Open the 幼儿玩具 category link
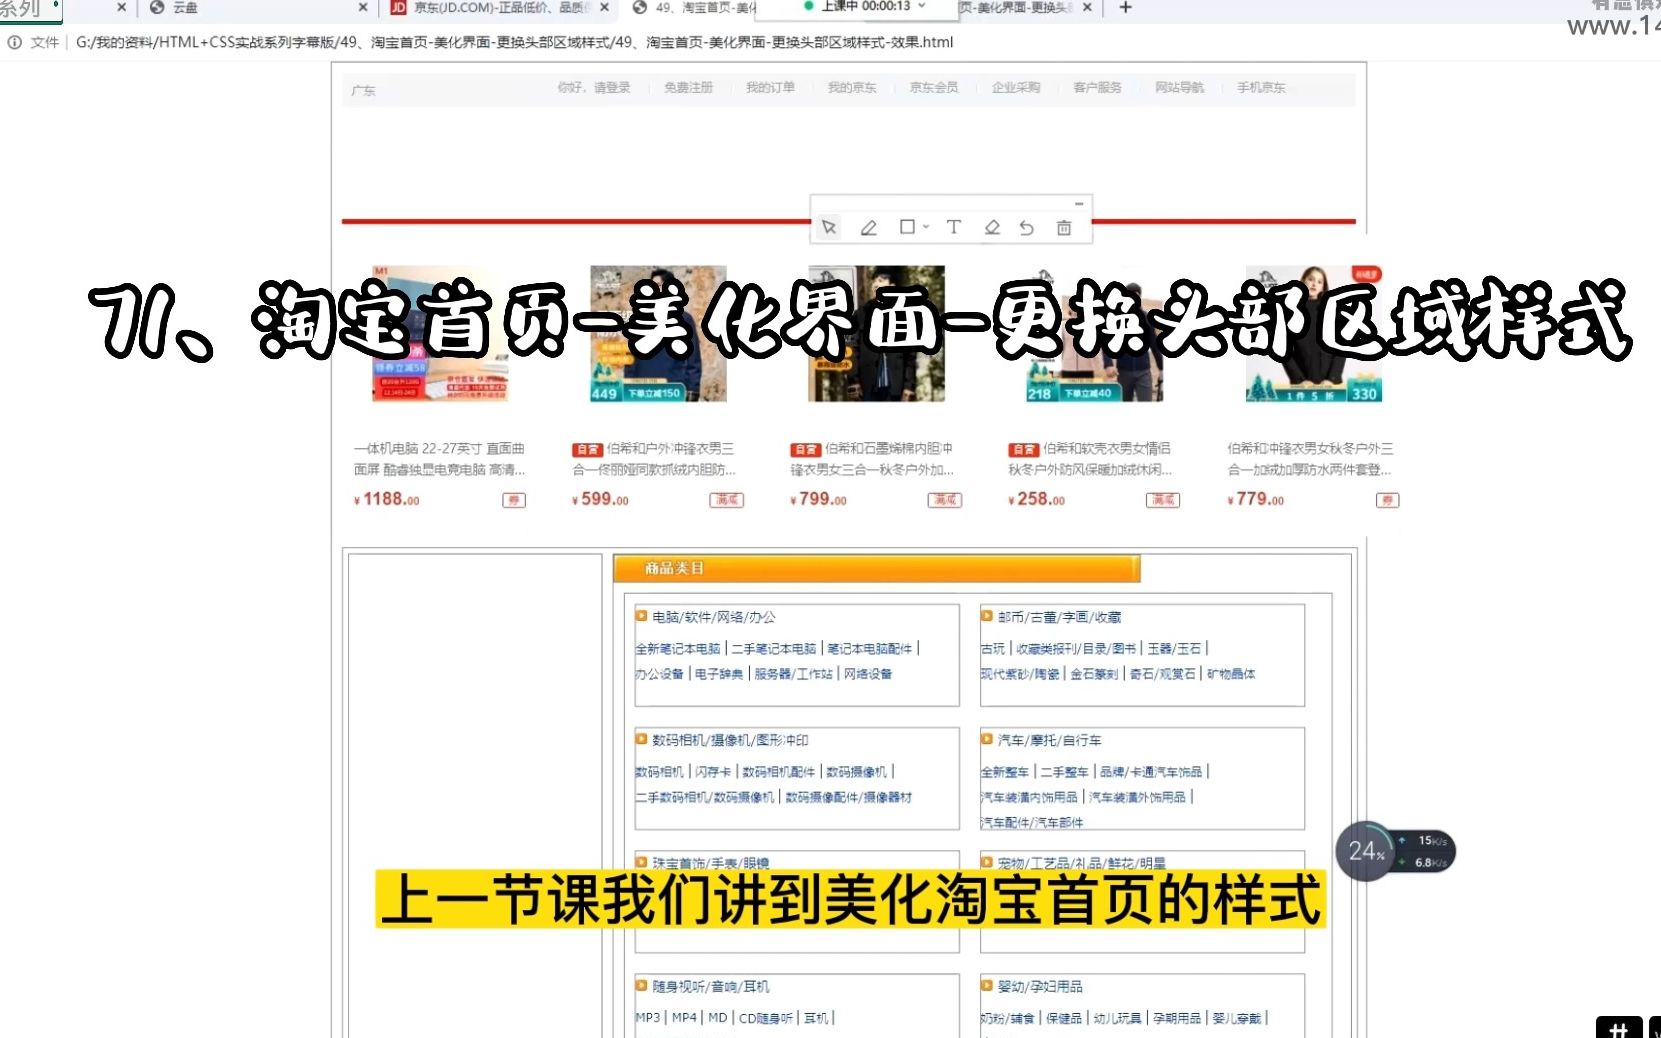1661x1038 pixels. coord(1117,1018)
